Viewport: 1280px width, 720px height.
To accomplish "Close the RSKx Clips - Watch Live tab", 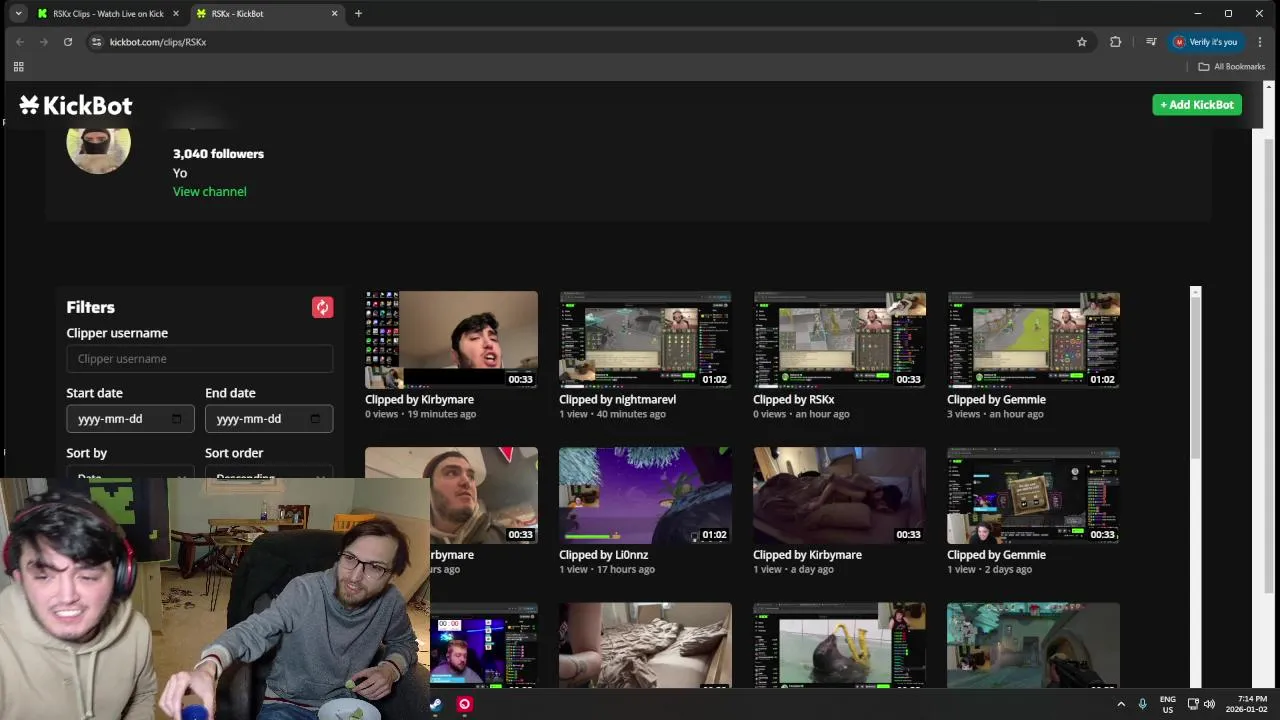I will (x=176, y=14).
